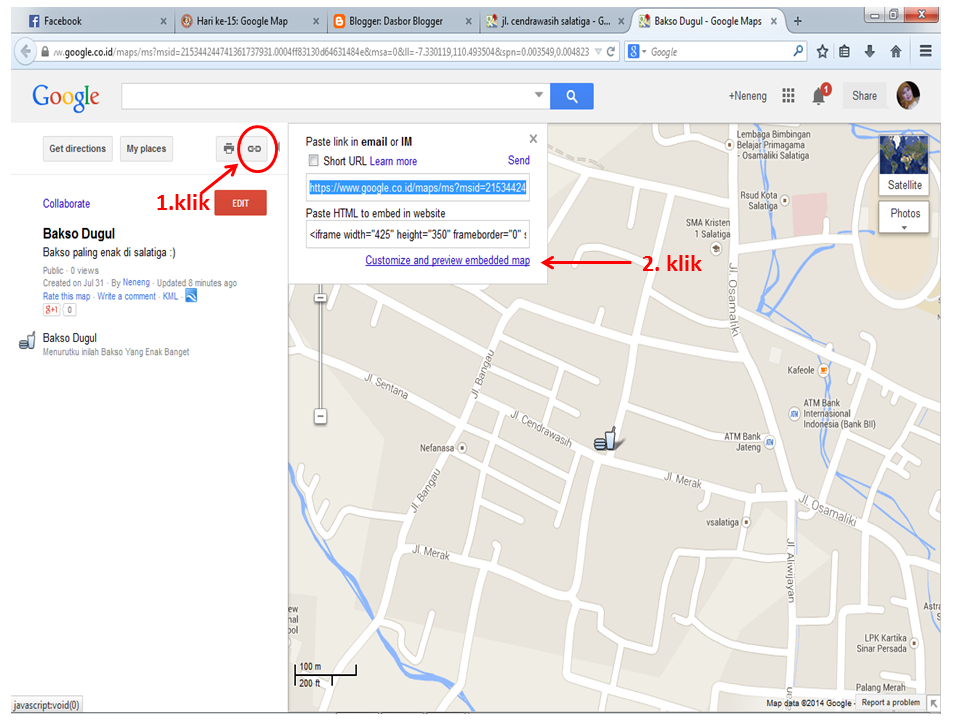Screen dimensions: 960x720
Task: Switch to Satellite view thumbnail
Action: tap(904, 164)
